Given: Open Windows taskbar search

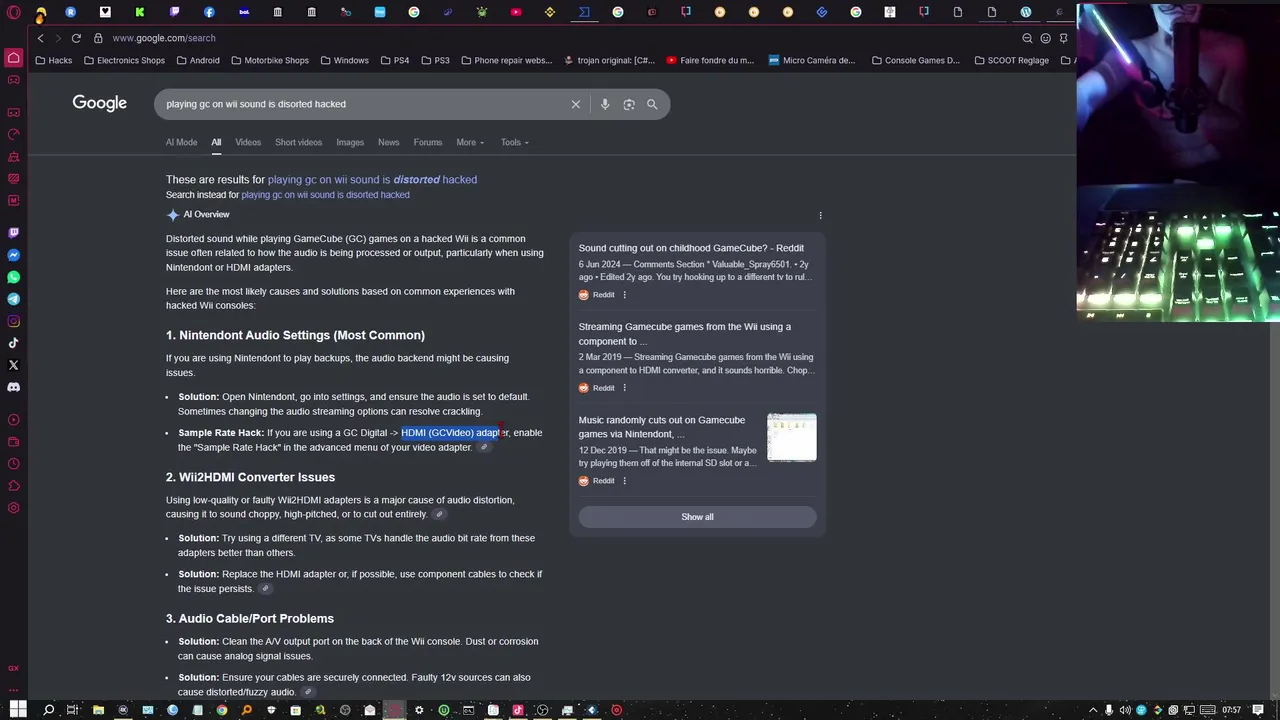Looking at the screenshot, I should coord(48,710).
